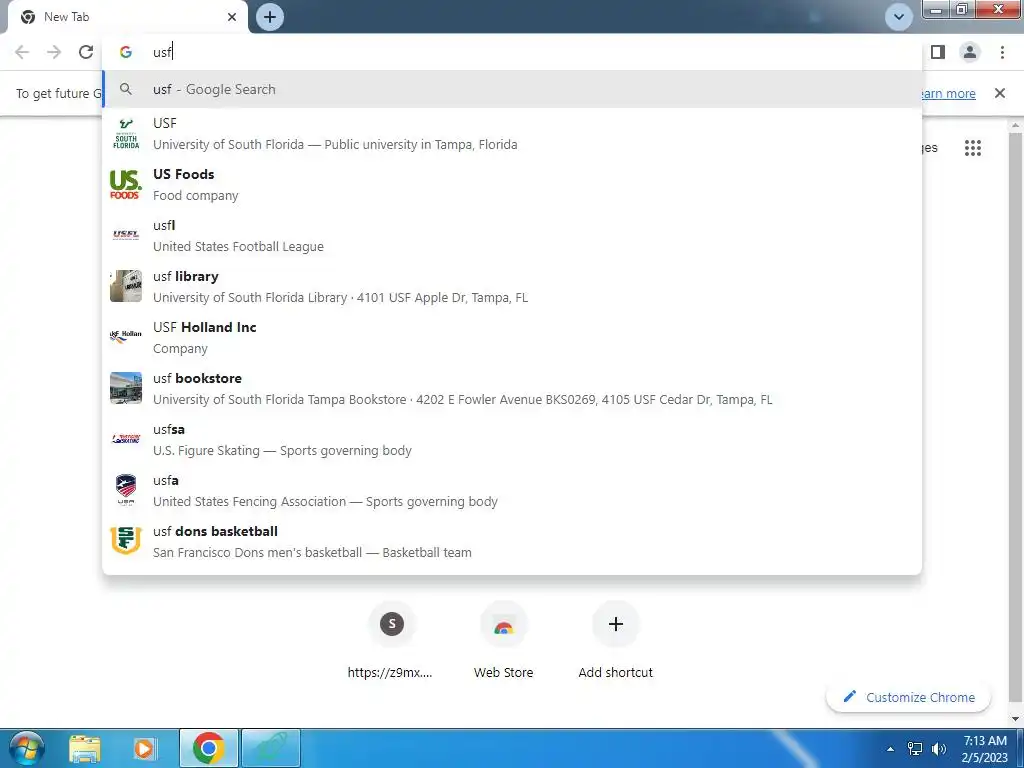Choose the usfsa U.S. Figure Skating suggestion
Image resolution: width=1024 pixels, height=768 pixels.
512,440
